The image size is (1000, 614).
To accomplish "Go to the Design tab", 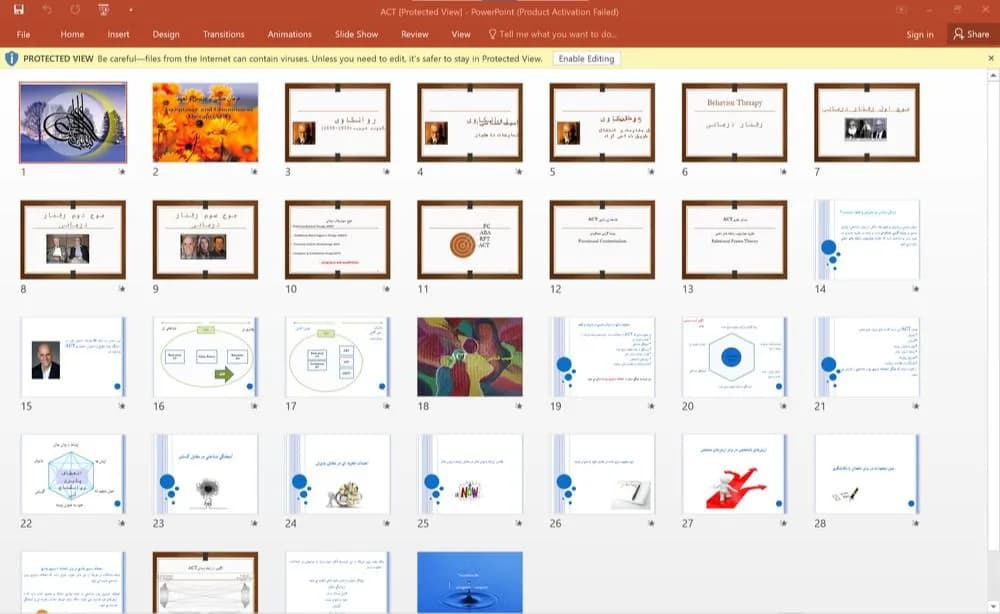I will [x=166, y=34].
